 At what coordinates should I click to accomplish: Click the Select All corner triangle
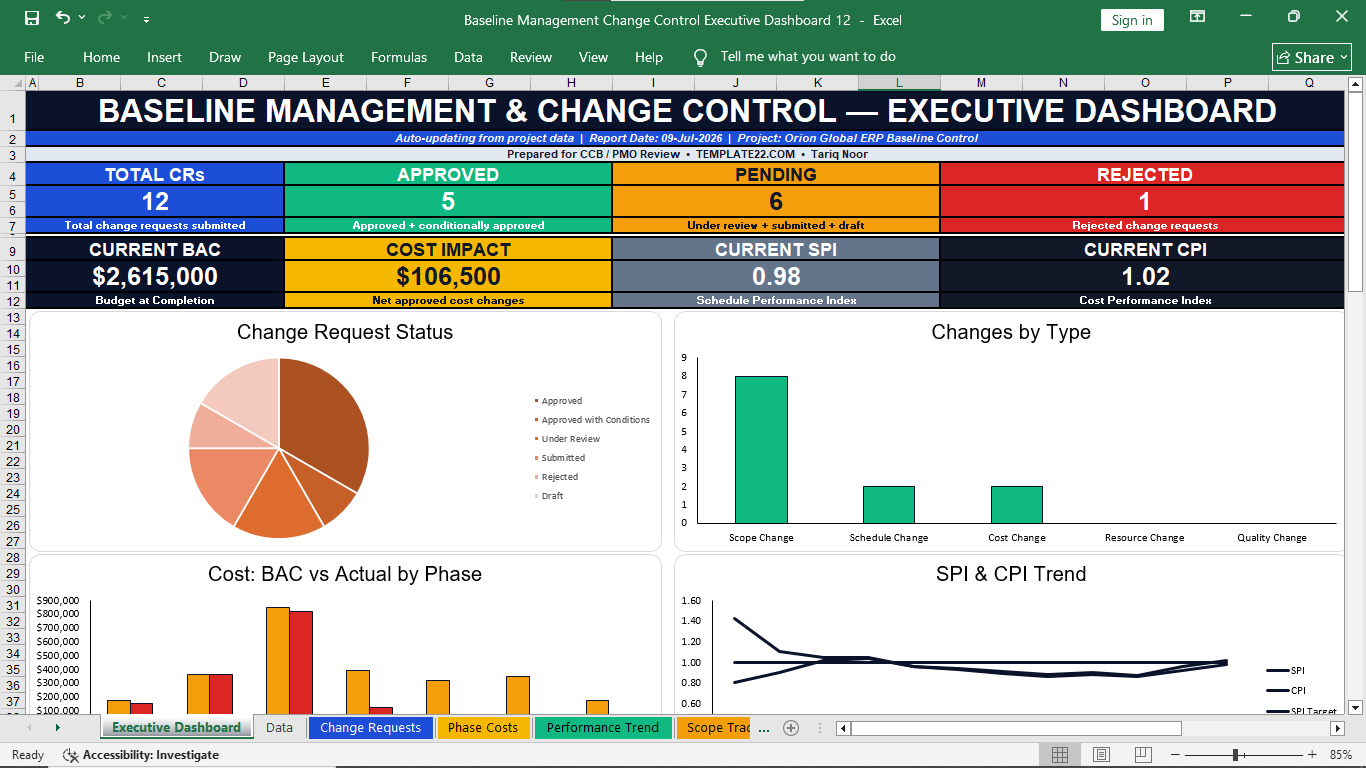pos(17,84)
